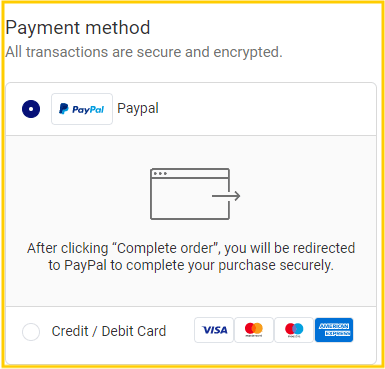The image size is (385, 369).
Task: Click the three dots in window illustration
Action: (160, 174)
